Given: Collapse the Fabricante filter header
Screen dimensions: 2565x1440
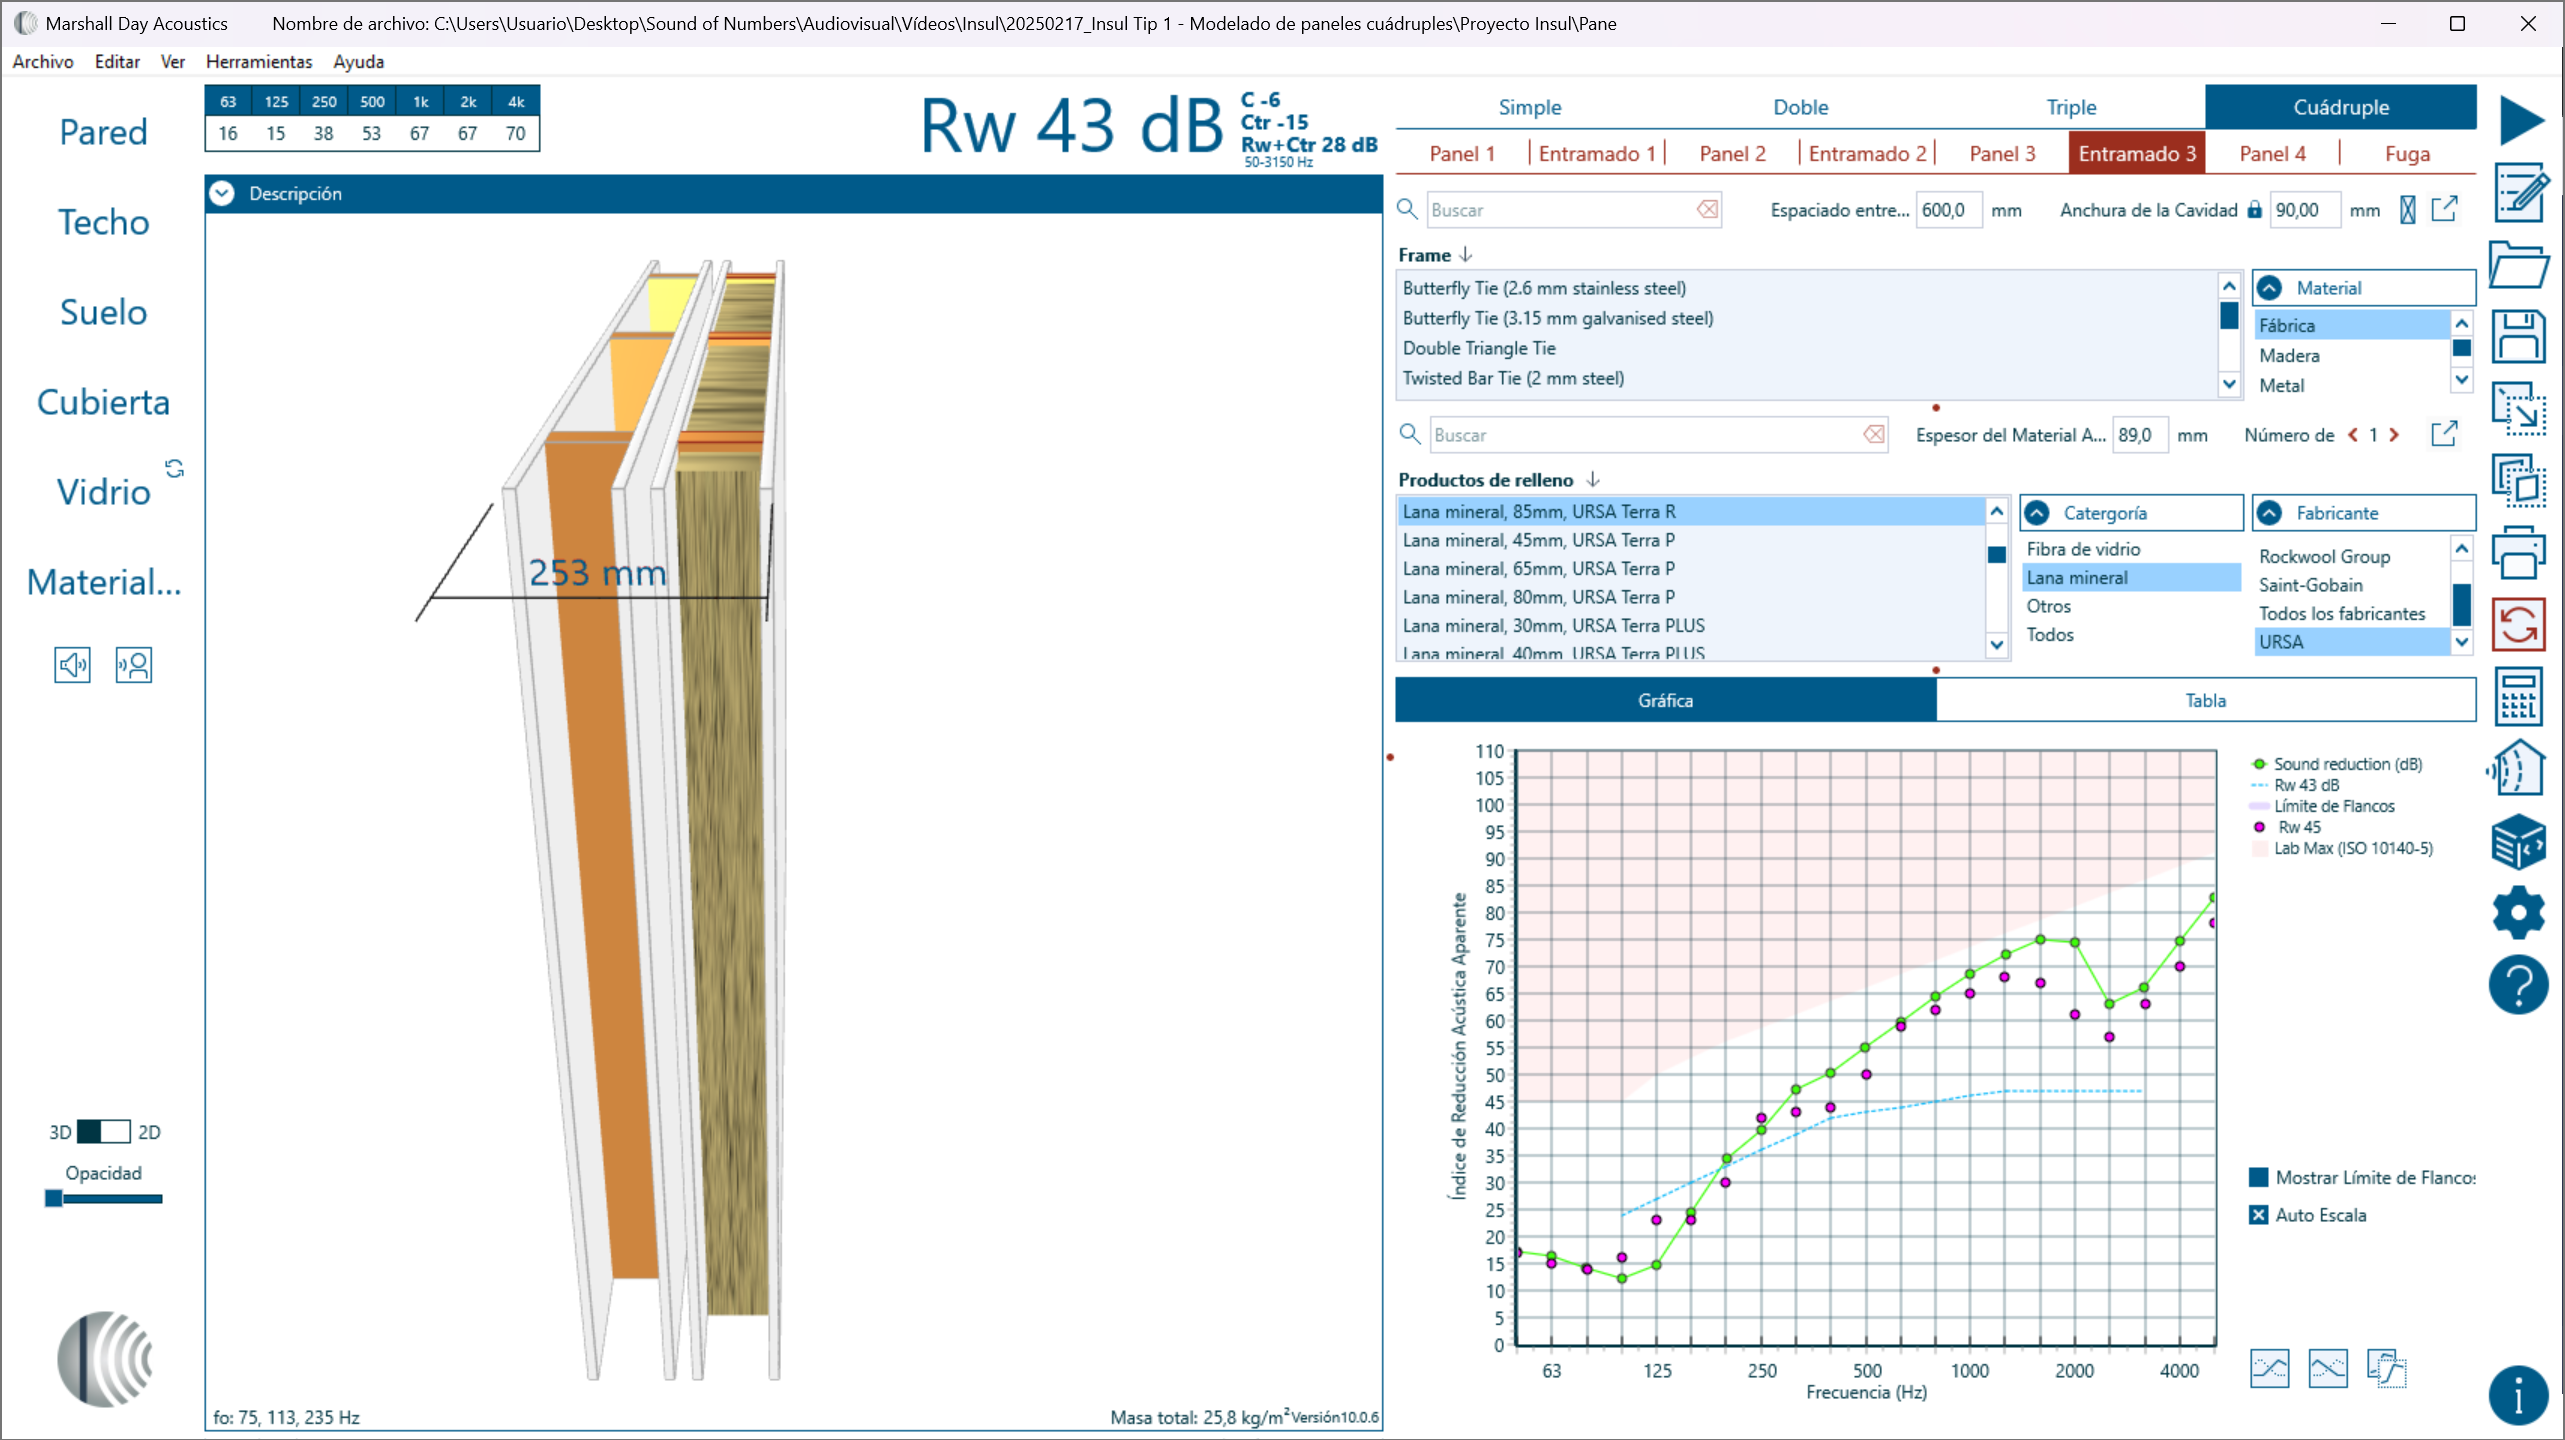Looking at the screenshot, I should pyautogui.click(x=2270, y=513).
